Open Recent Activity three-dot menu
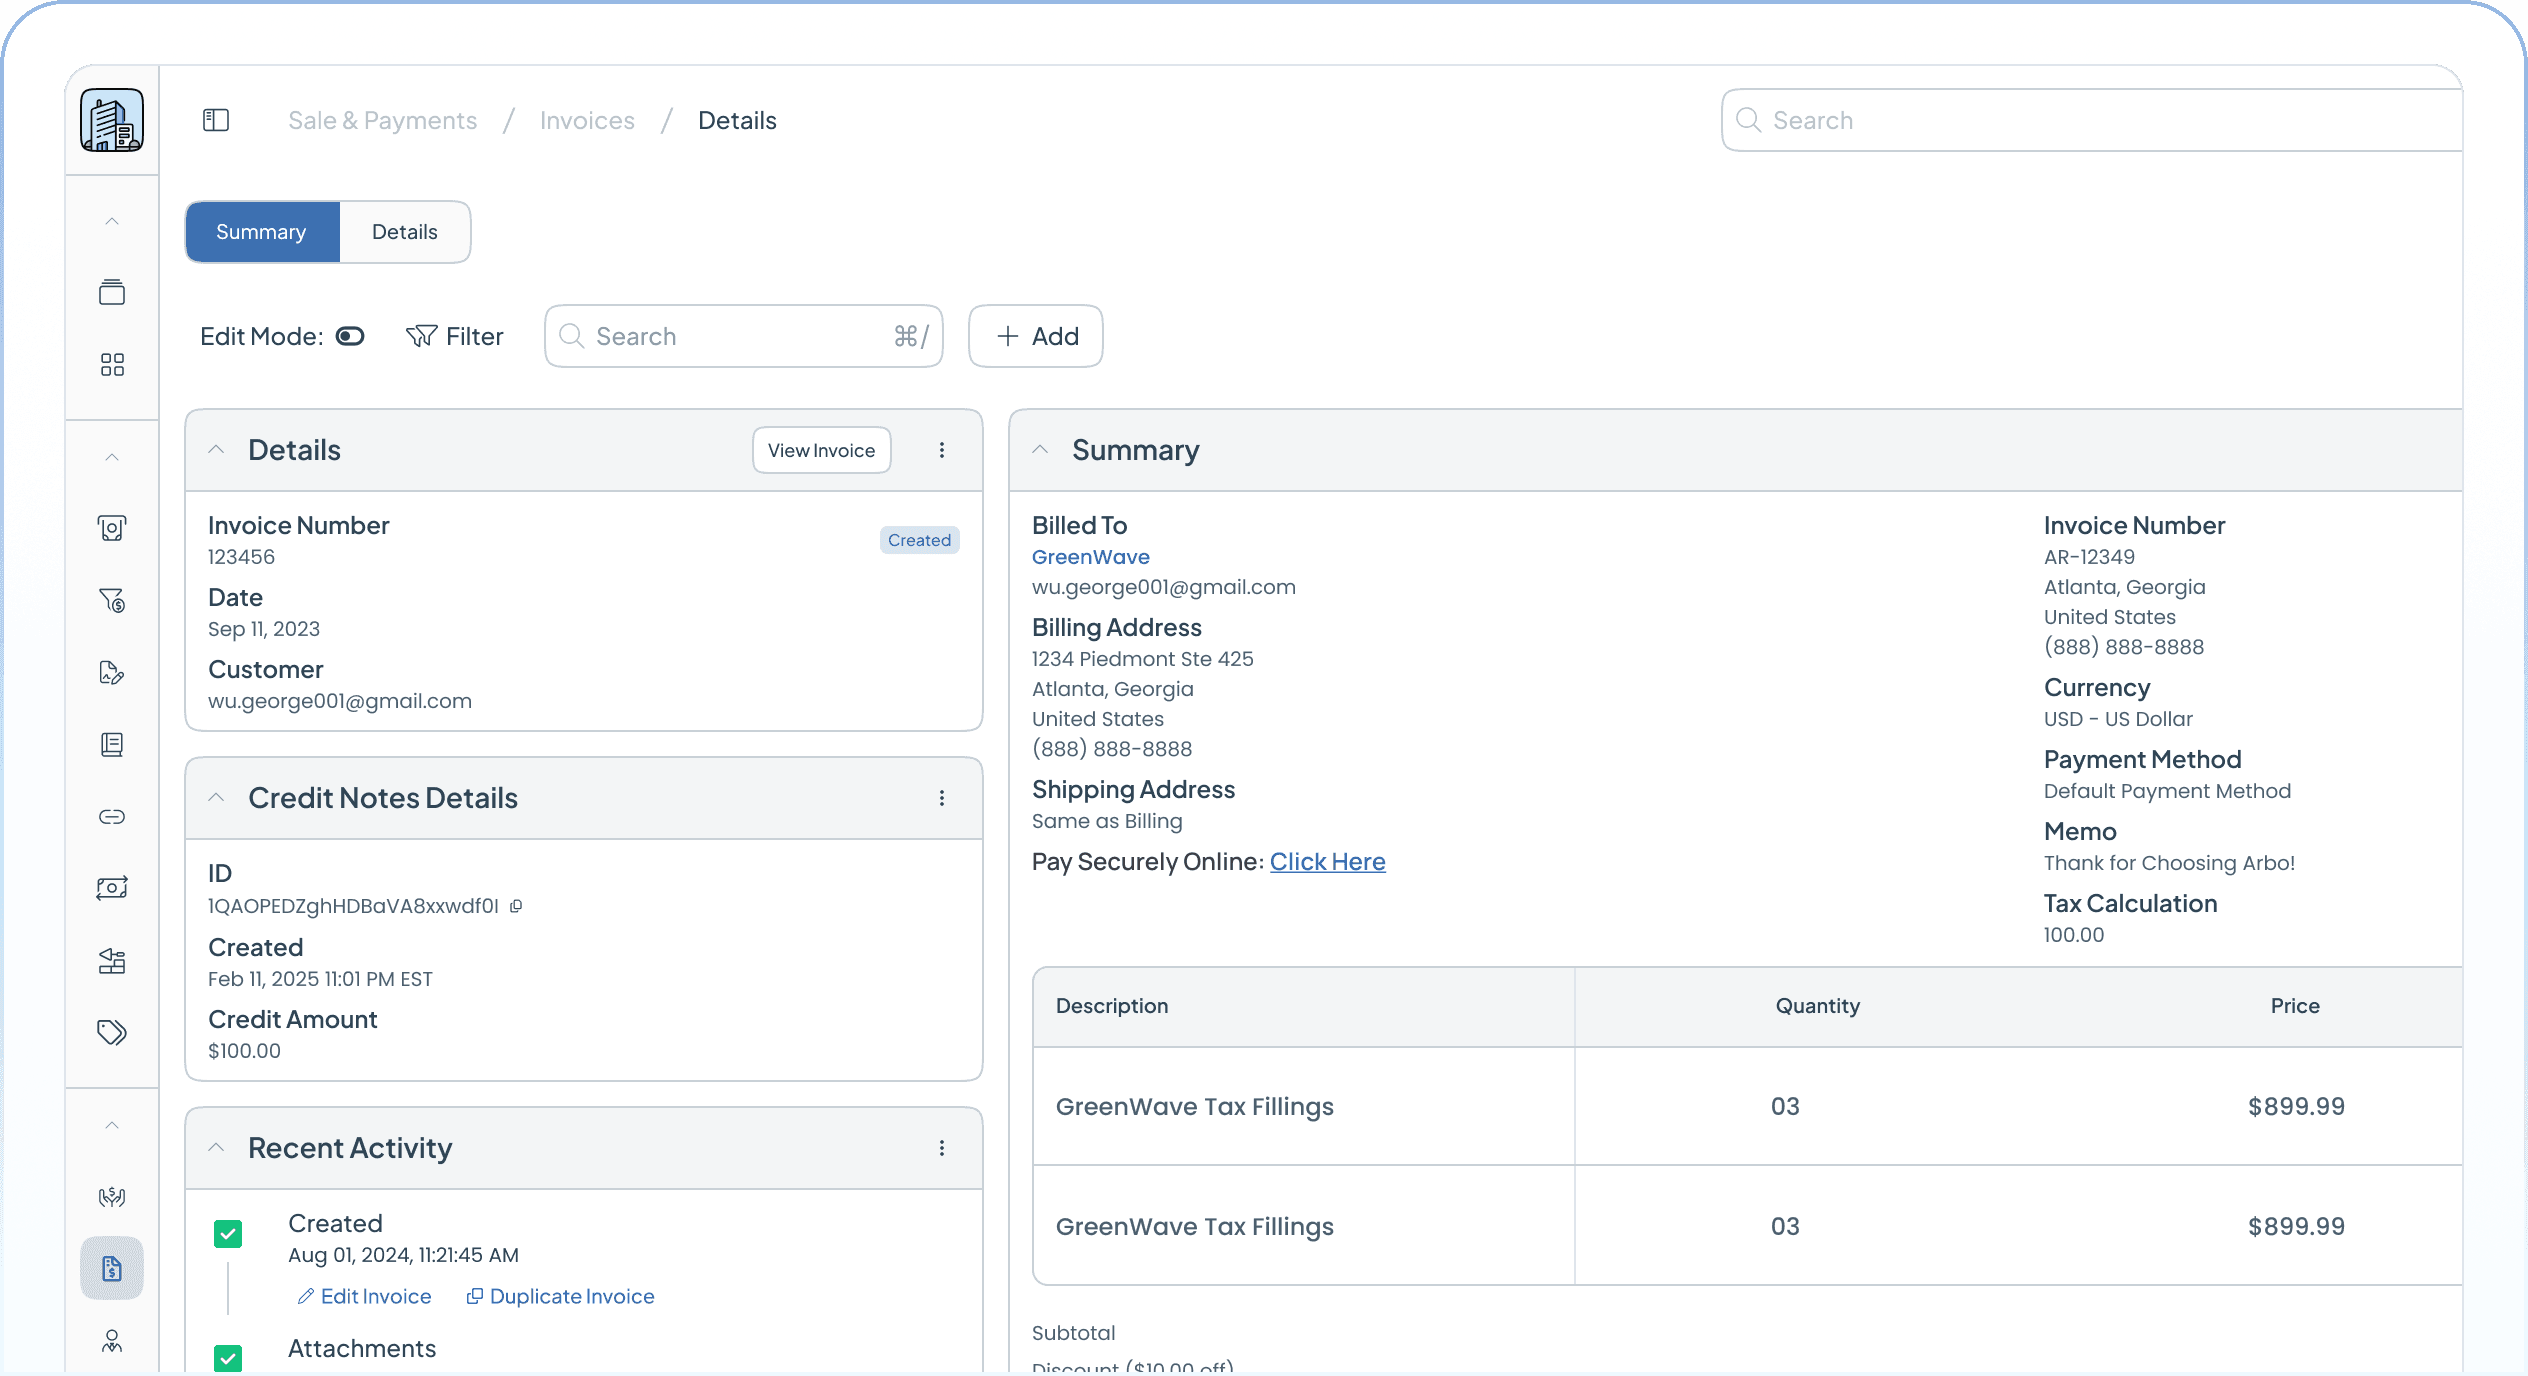 pos(941,1148)
